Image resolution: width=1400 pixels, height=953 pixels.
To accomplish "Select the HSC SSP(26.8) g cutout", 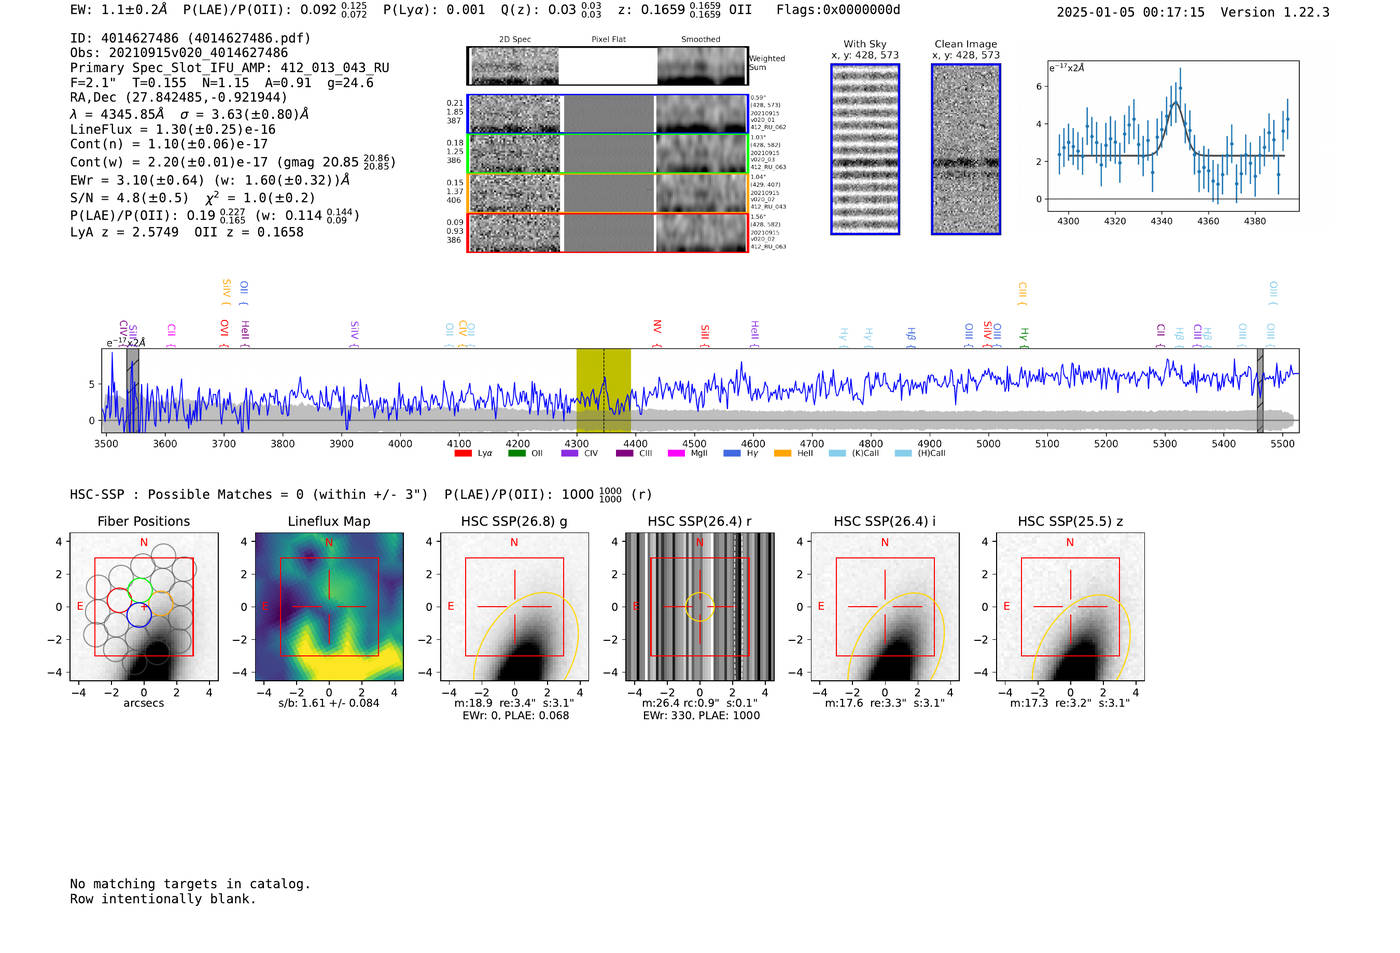I will tap(514, 607).
